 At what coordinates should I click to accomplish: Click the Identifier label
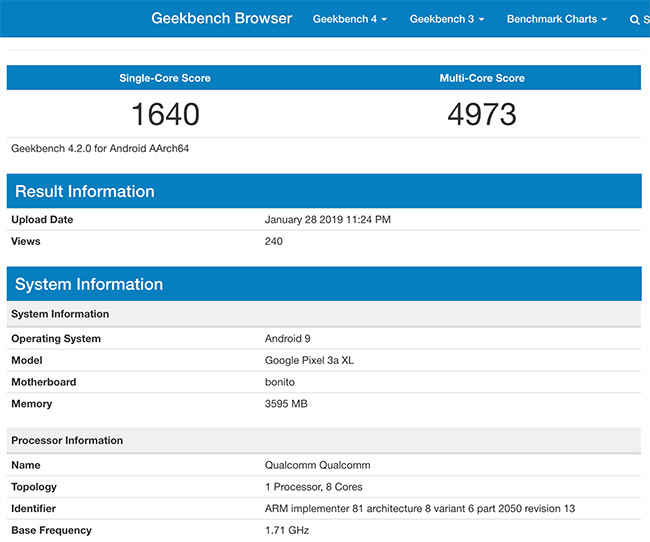34,508
